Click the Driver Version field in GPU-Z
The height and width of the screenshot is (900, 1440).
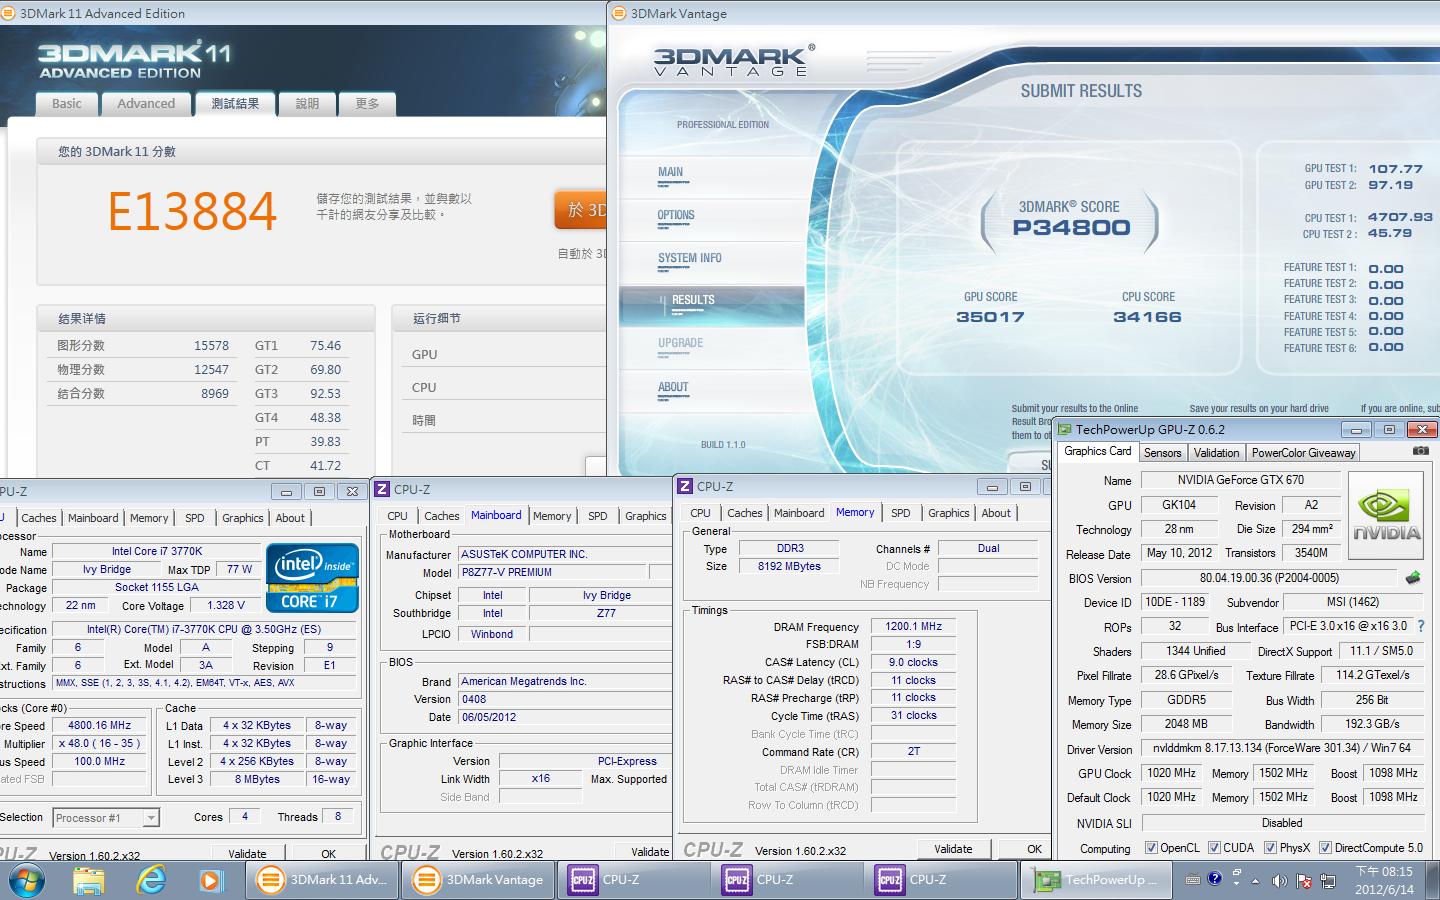(x=1281, y=749)
